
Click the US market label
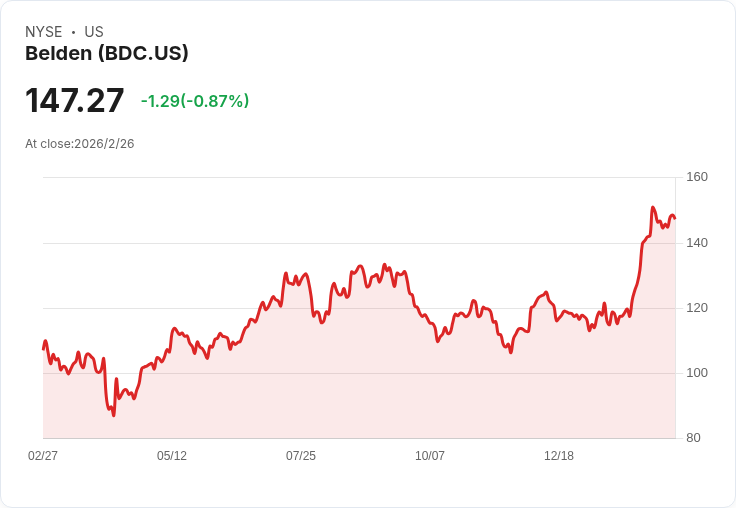click(x=94, y=32)
